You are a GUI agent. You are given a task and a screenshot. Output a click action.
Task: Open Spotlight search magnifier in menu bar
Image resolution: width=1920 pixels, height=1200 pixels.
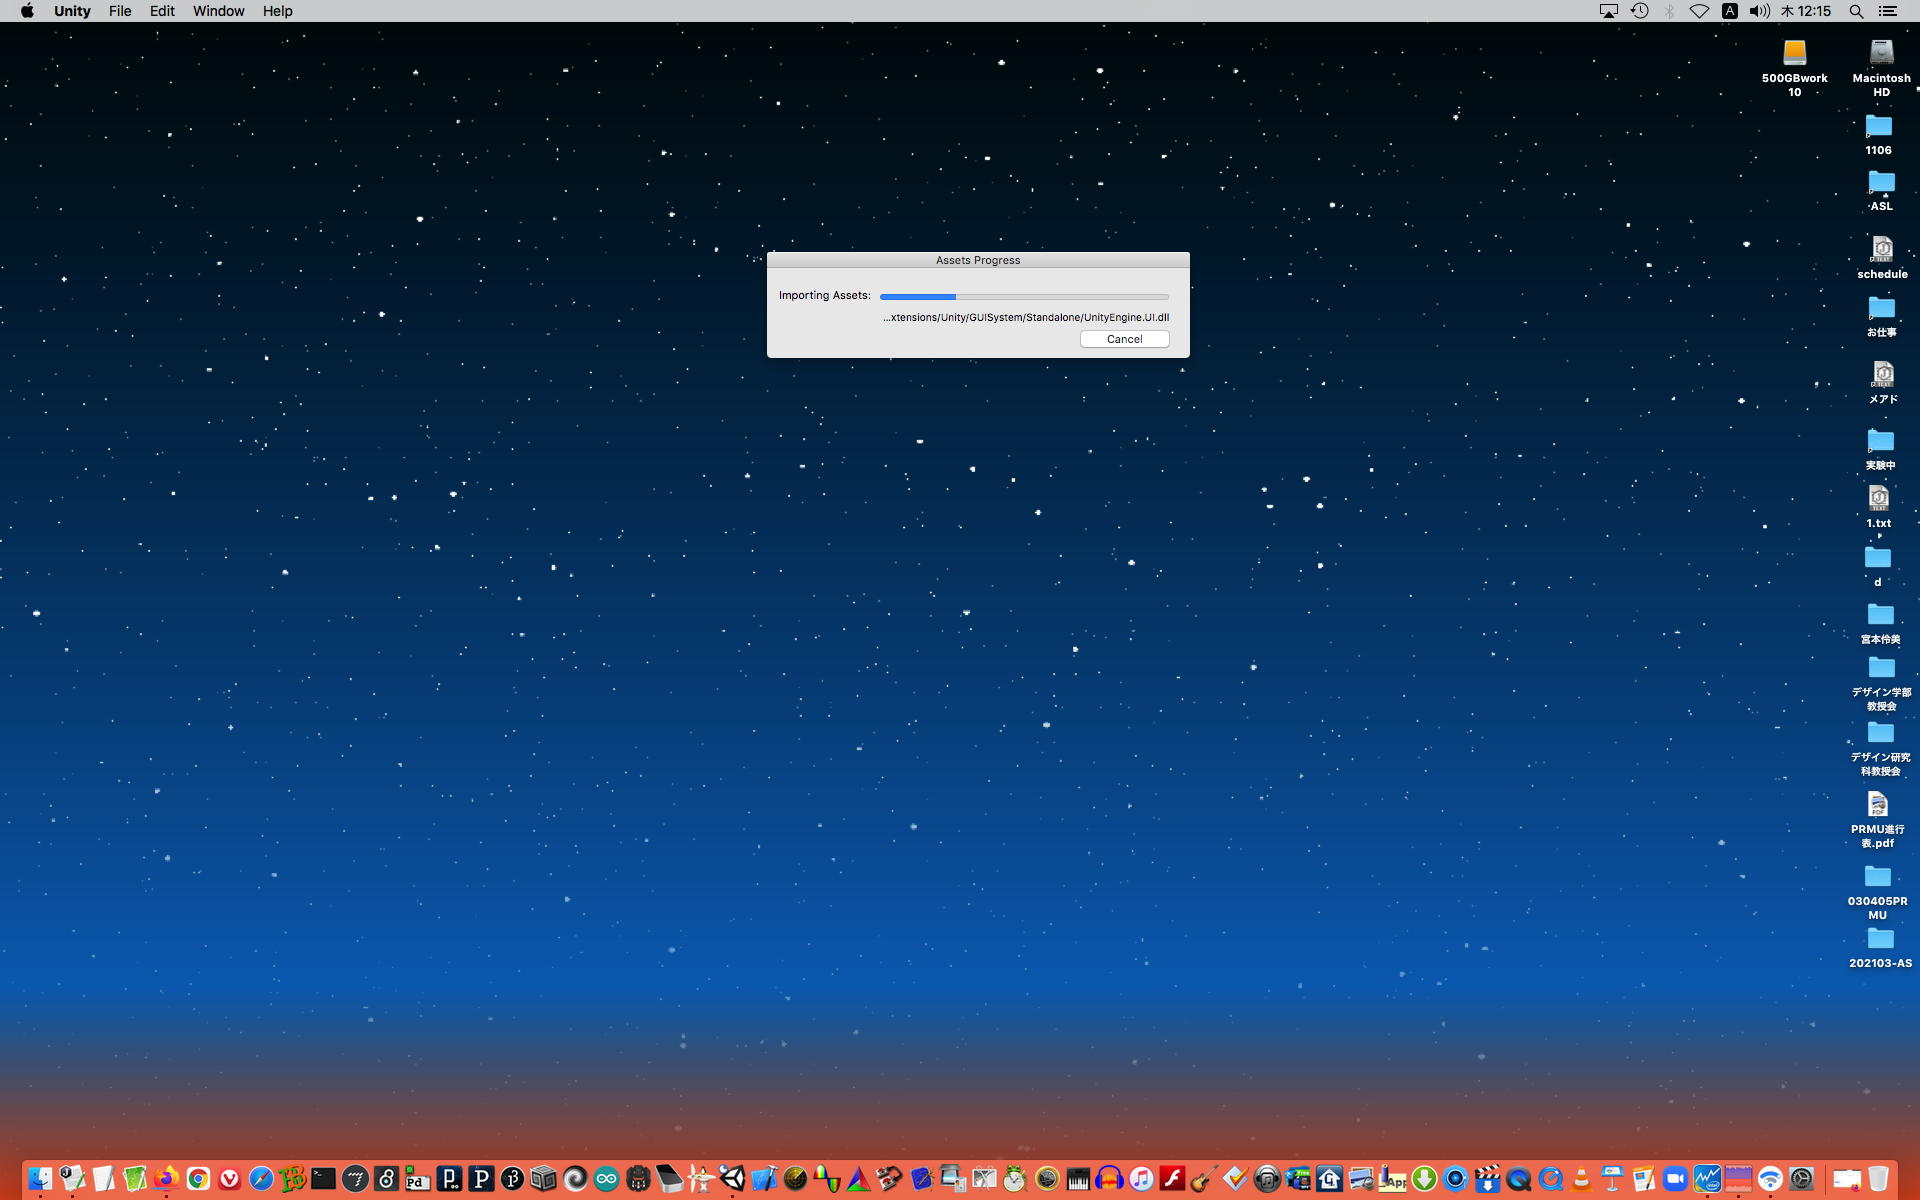point(1856,11)
